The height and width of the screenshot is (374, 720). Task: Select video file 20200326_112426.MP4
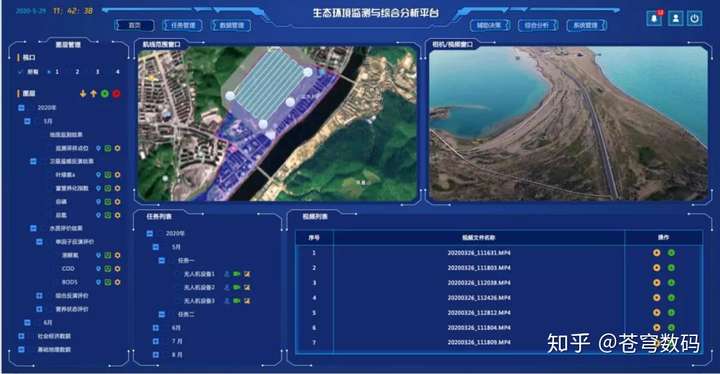479,298
